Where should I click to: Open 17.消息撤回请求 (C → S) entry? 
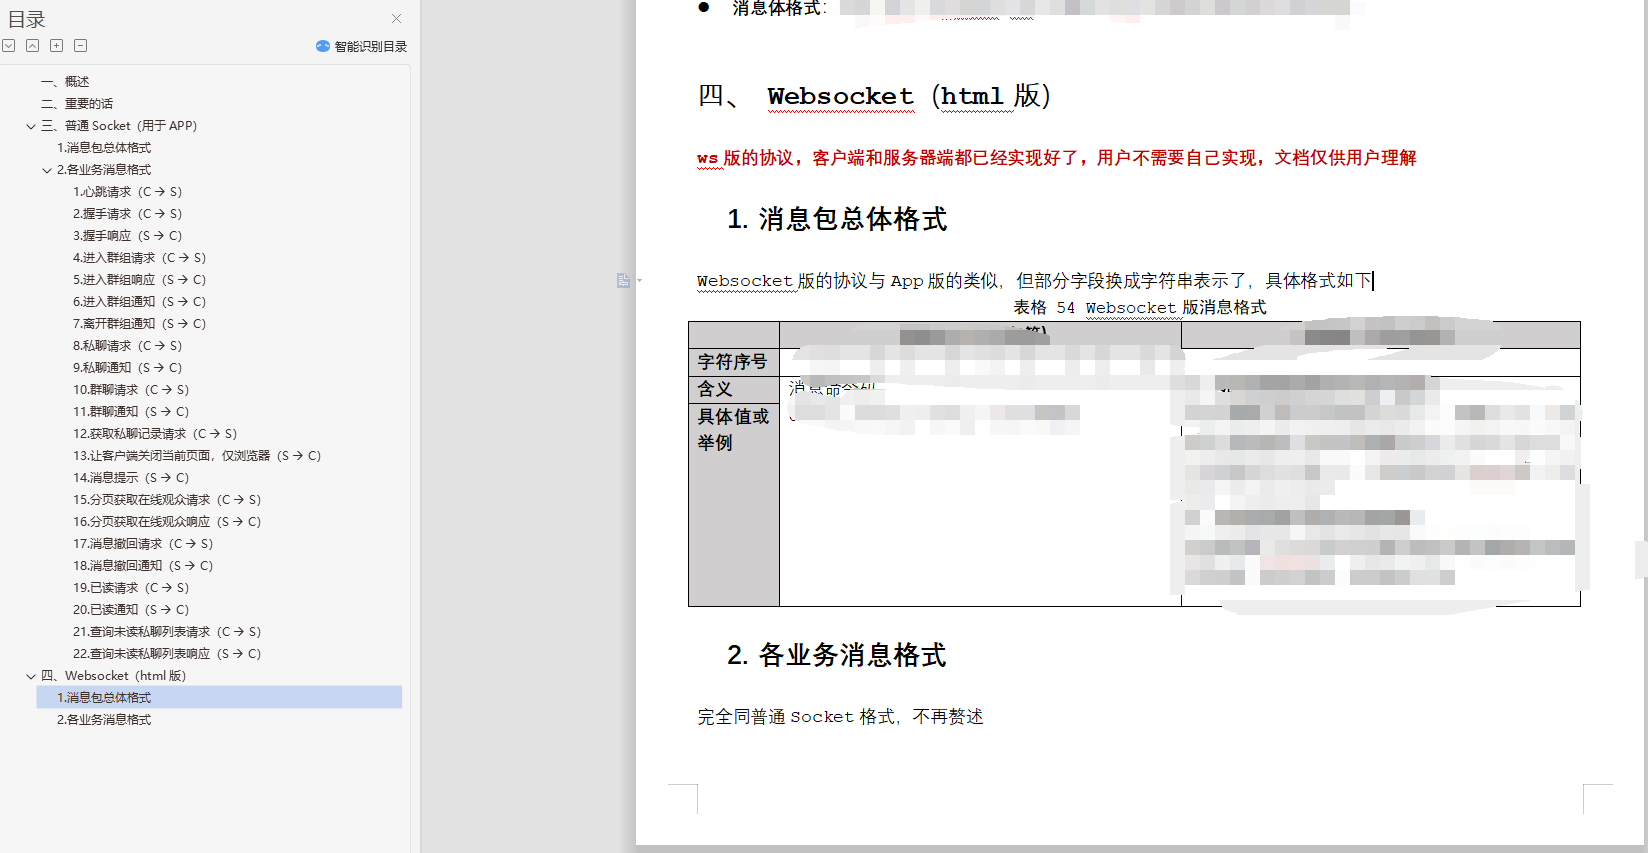[142, 544]
